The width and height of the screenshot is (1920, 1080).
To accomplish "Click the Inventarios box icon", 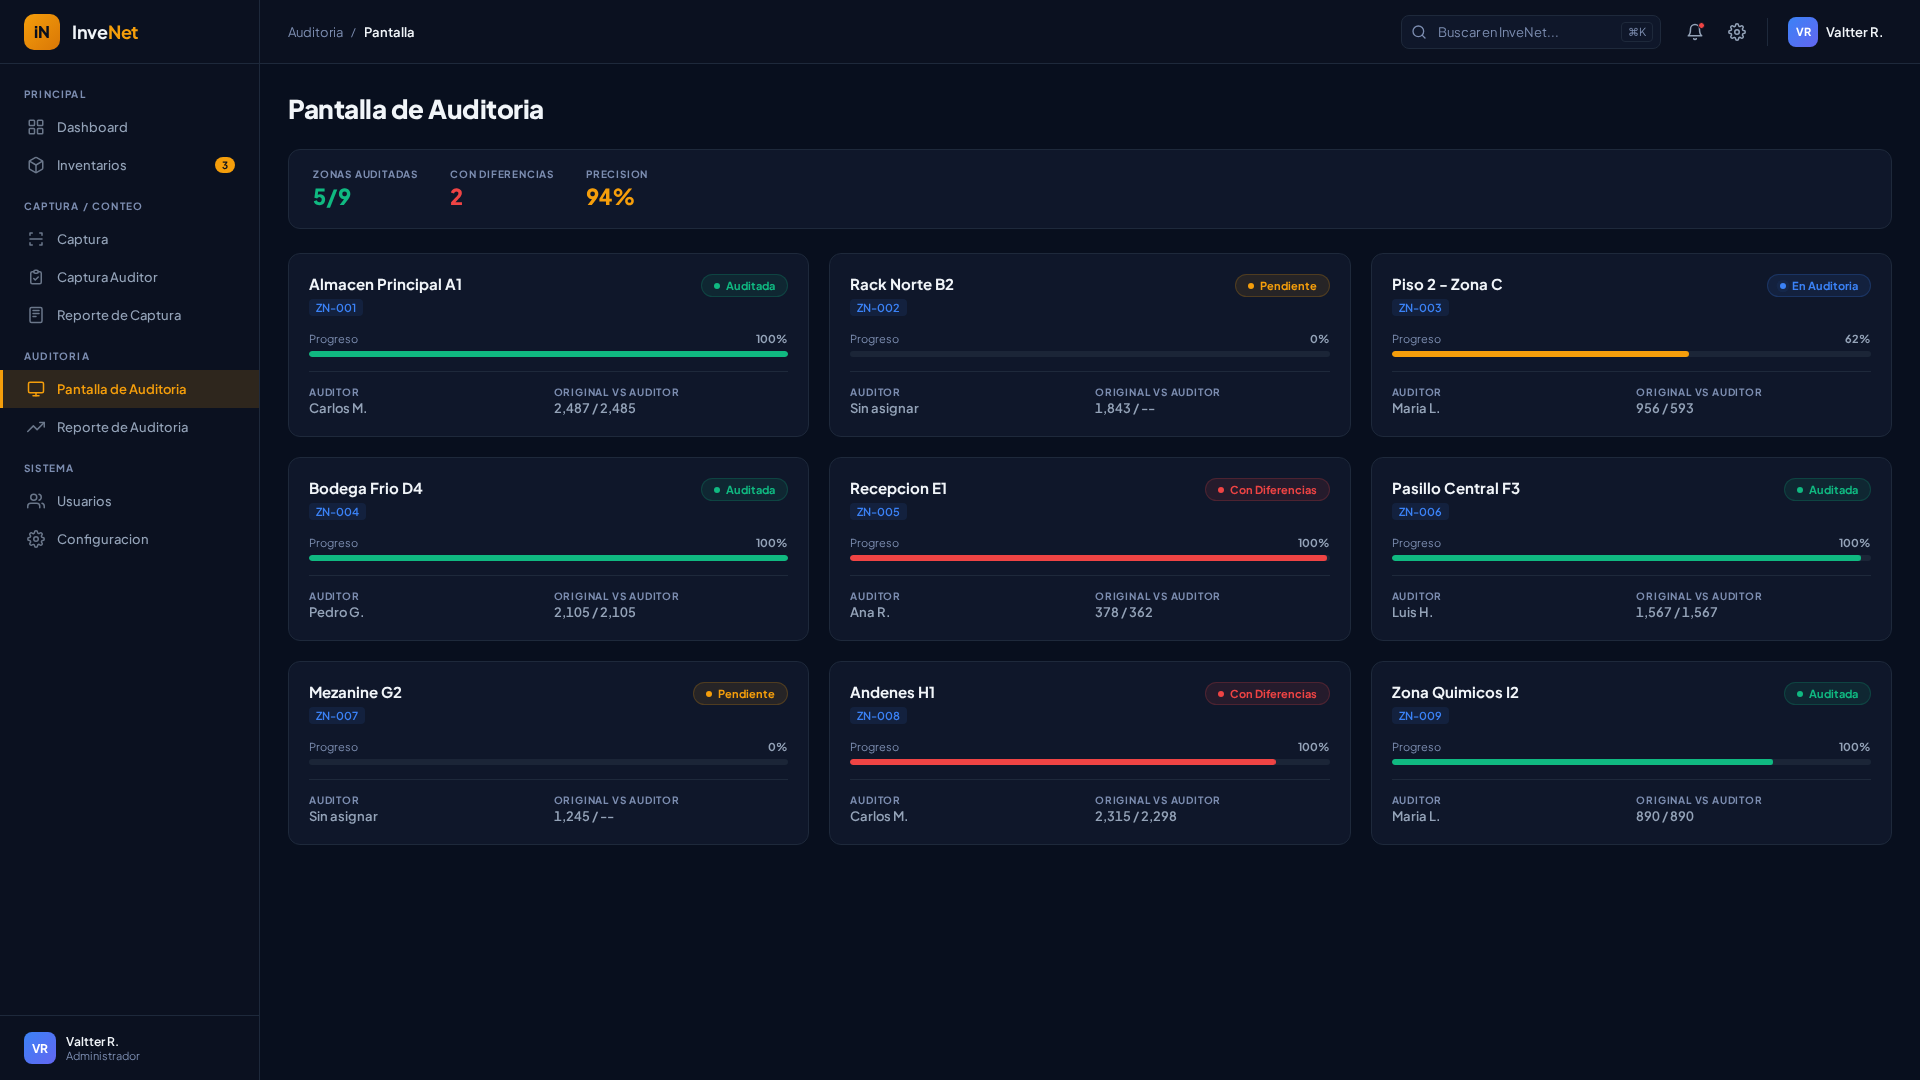I will [x=36, y=165].
